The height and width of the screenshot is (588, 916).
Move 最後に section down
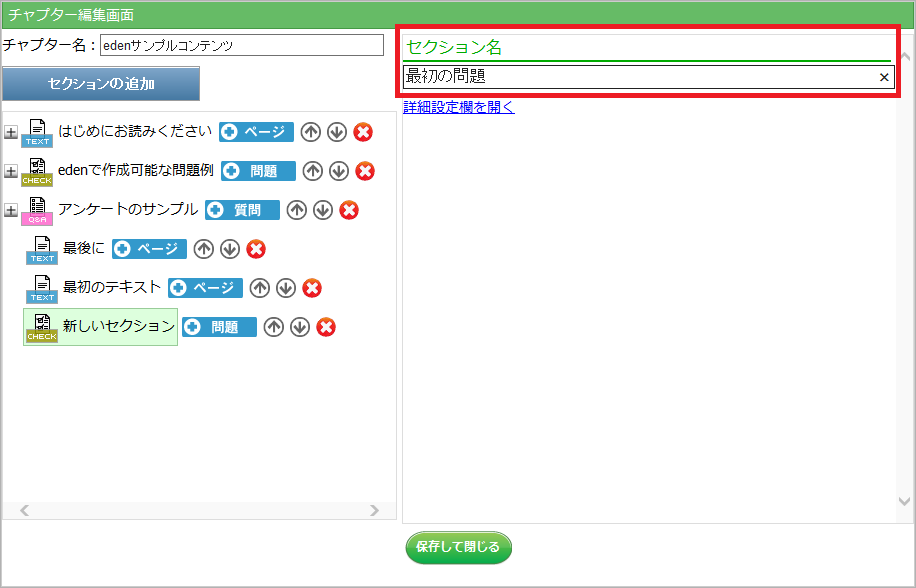click(230, 249)
